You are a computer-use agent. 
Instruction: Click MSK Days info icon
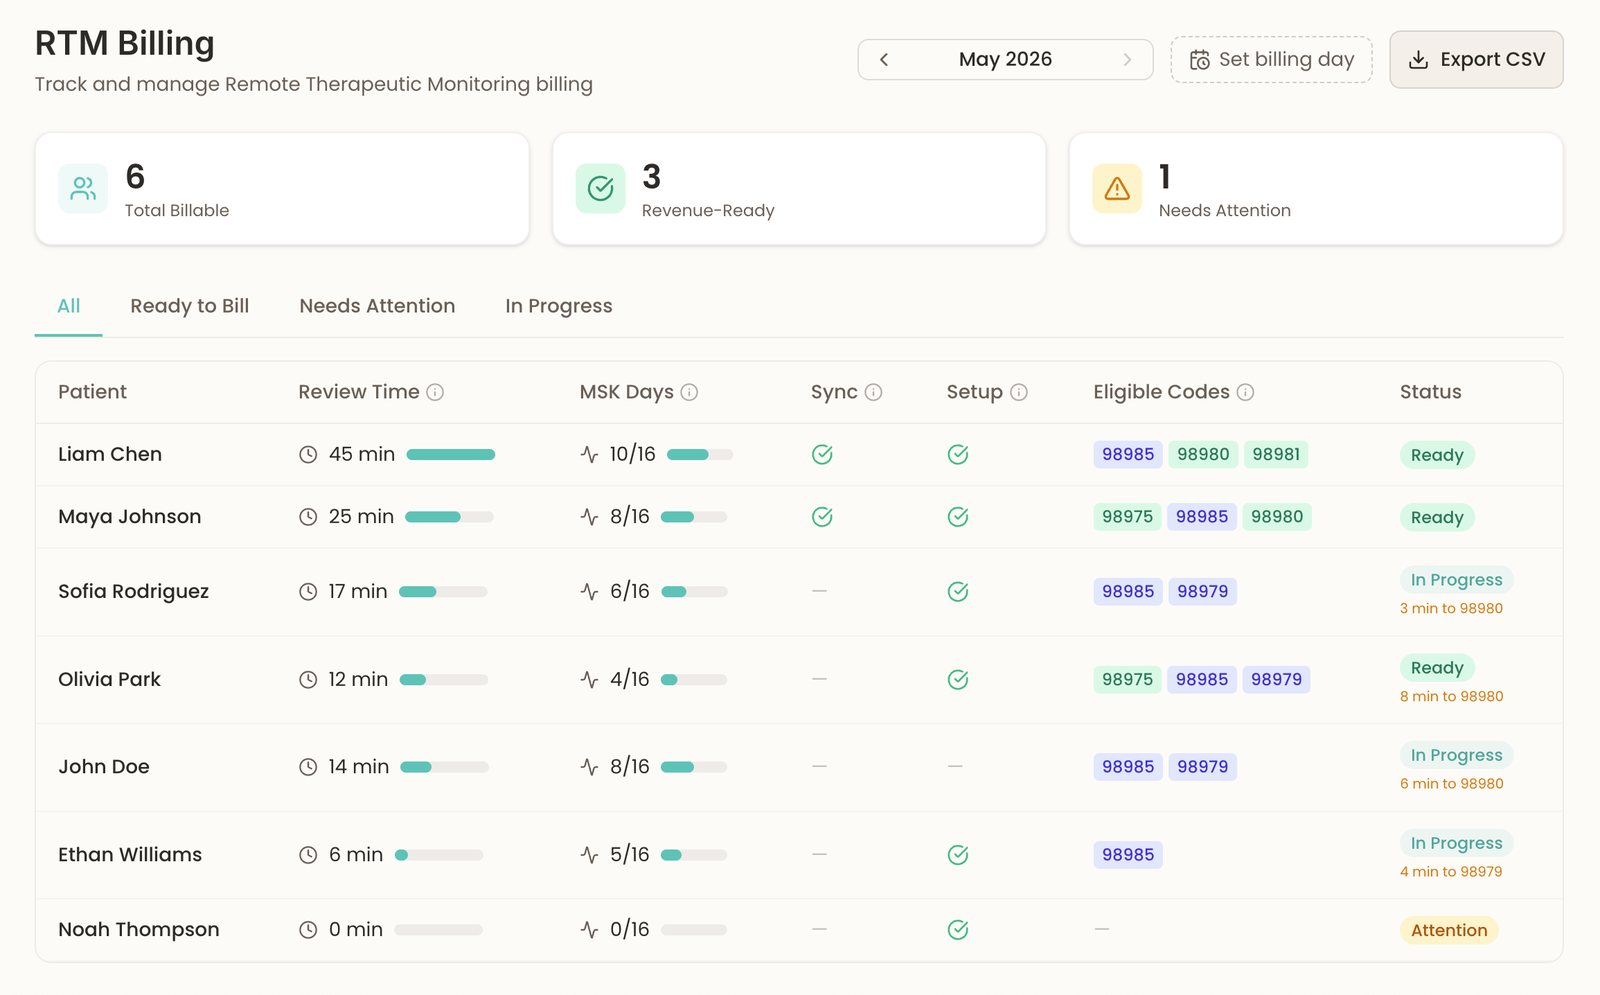(689, 392)
